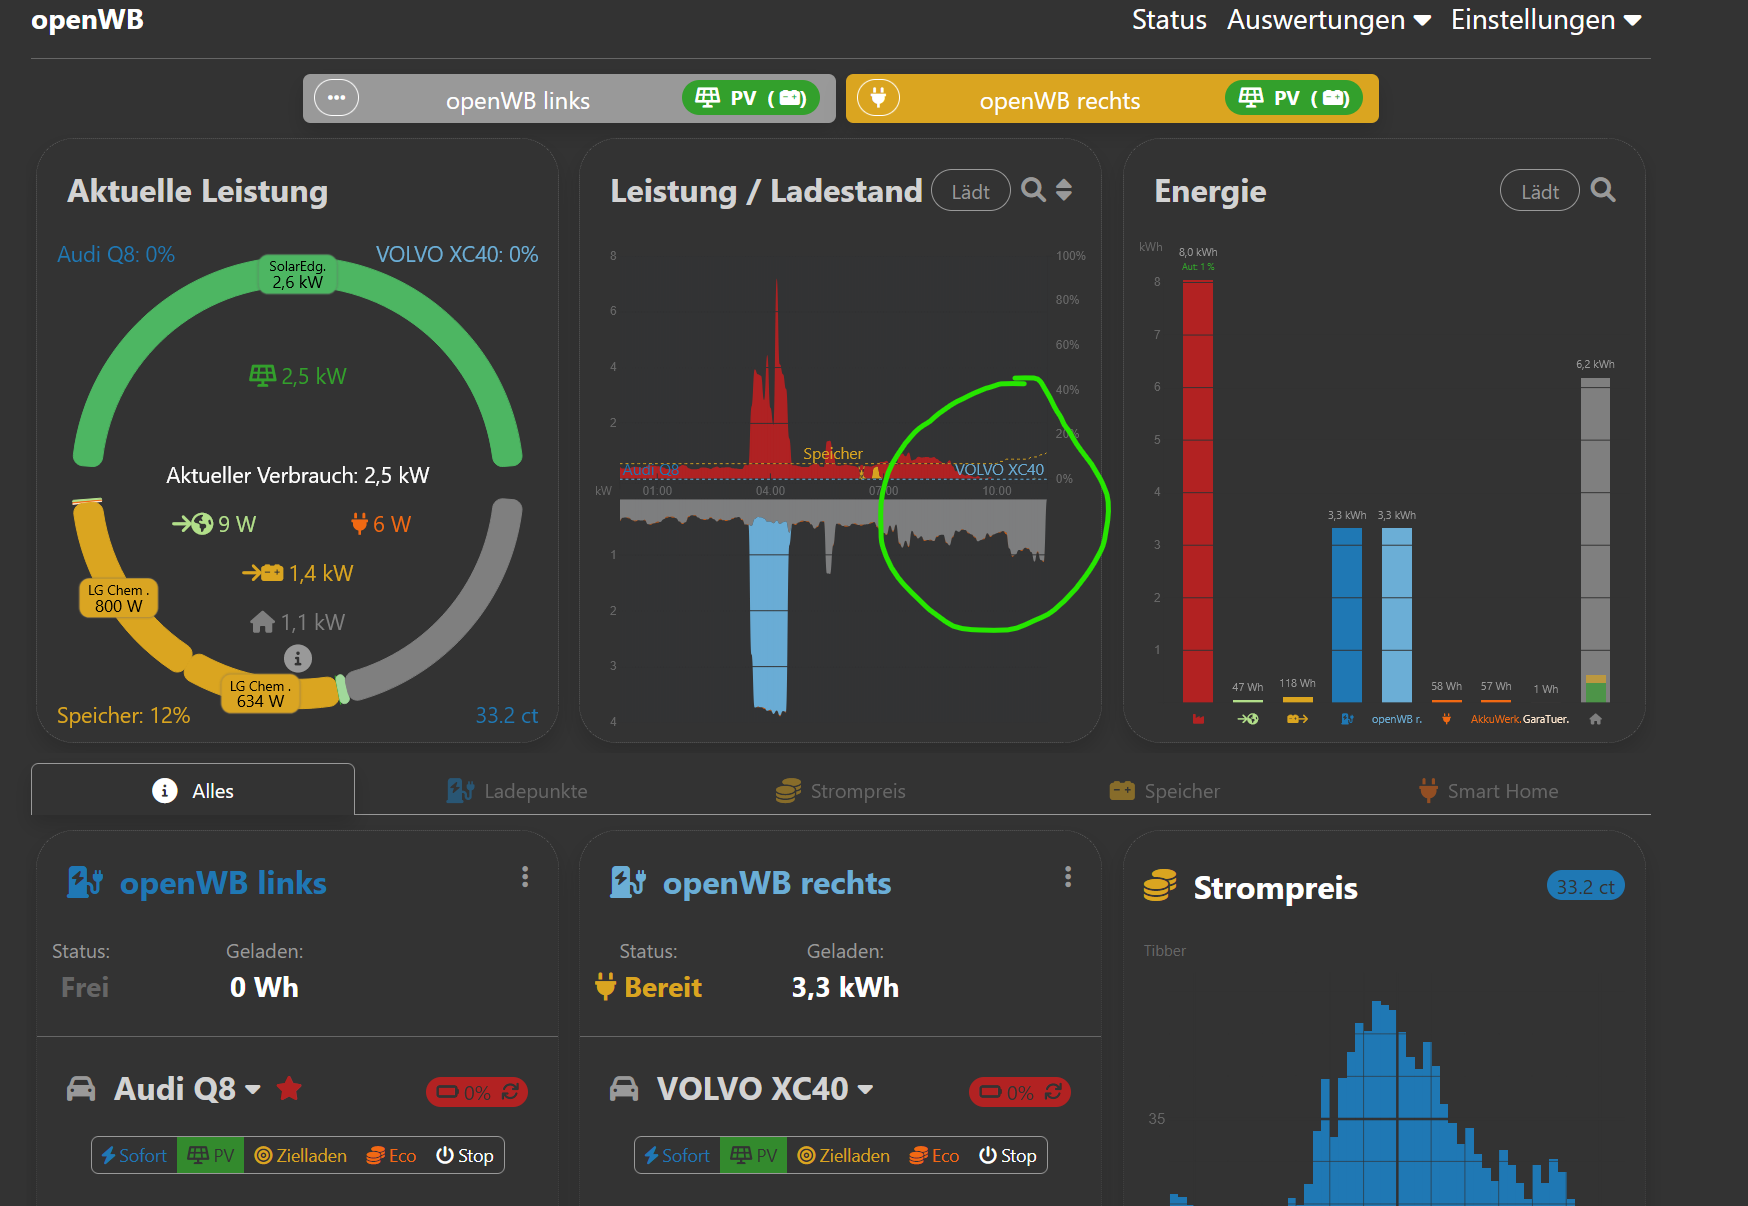Select Sofort charge mode for Audi Q8
1748x1206 pixels.
pos(134,1156)
